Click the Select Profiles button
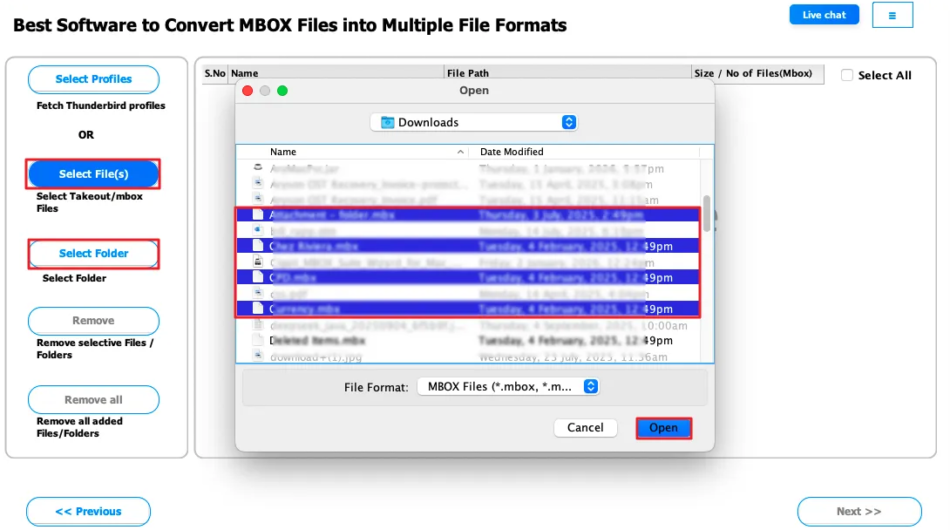 click(x=93, y=79)
